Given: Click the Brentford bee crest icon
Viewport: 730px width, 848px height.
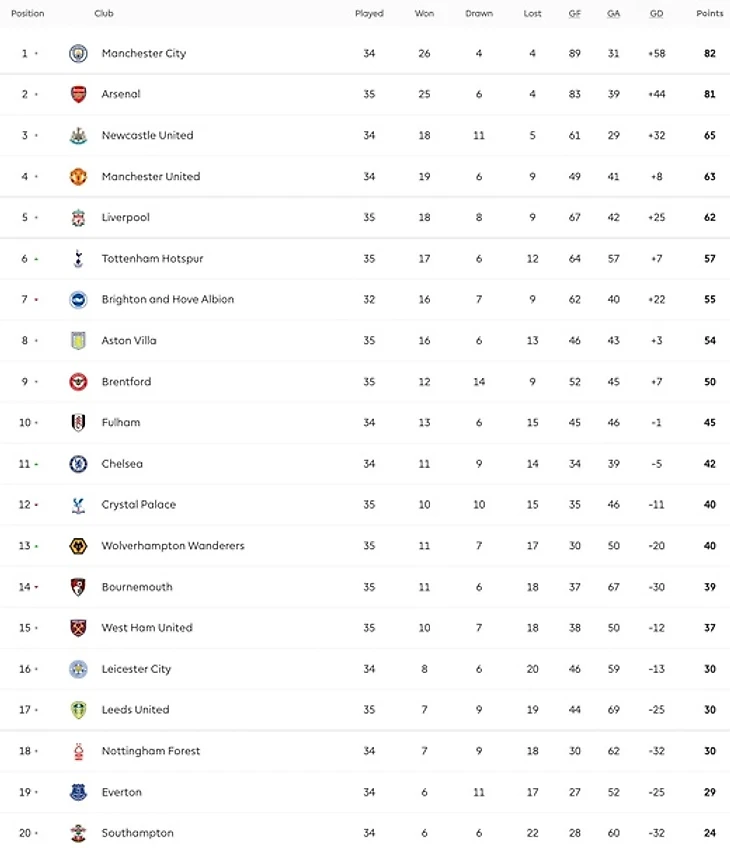Looking at the screenshot, I should tap(78, 381).
